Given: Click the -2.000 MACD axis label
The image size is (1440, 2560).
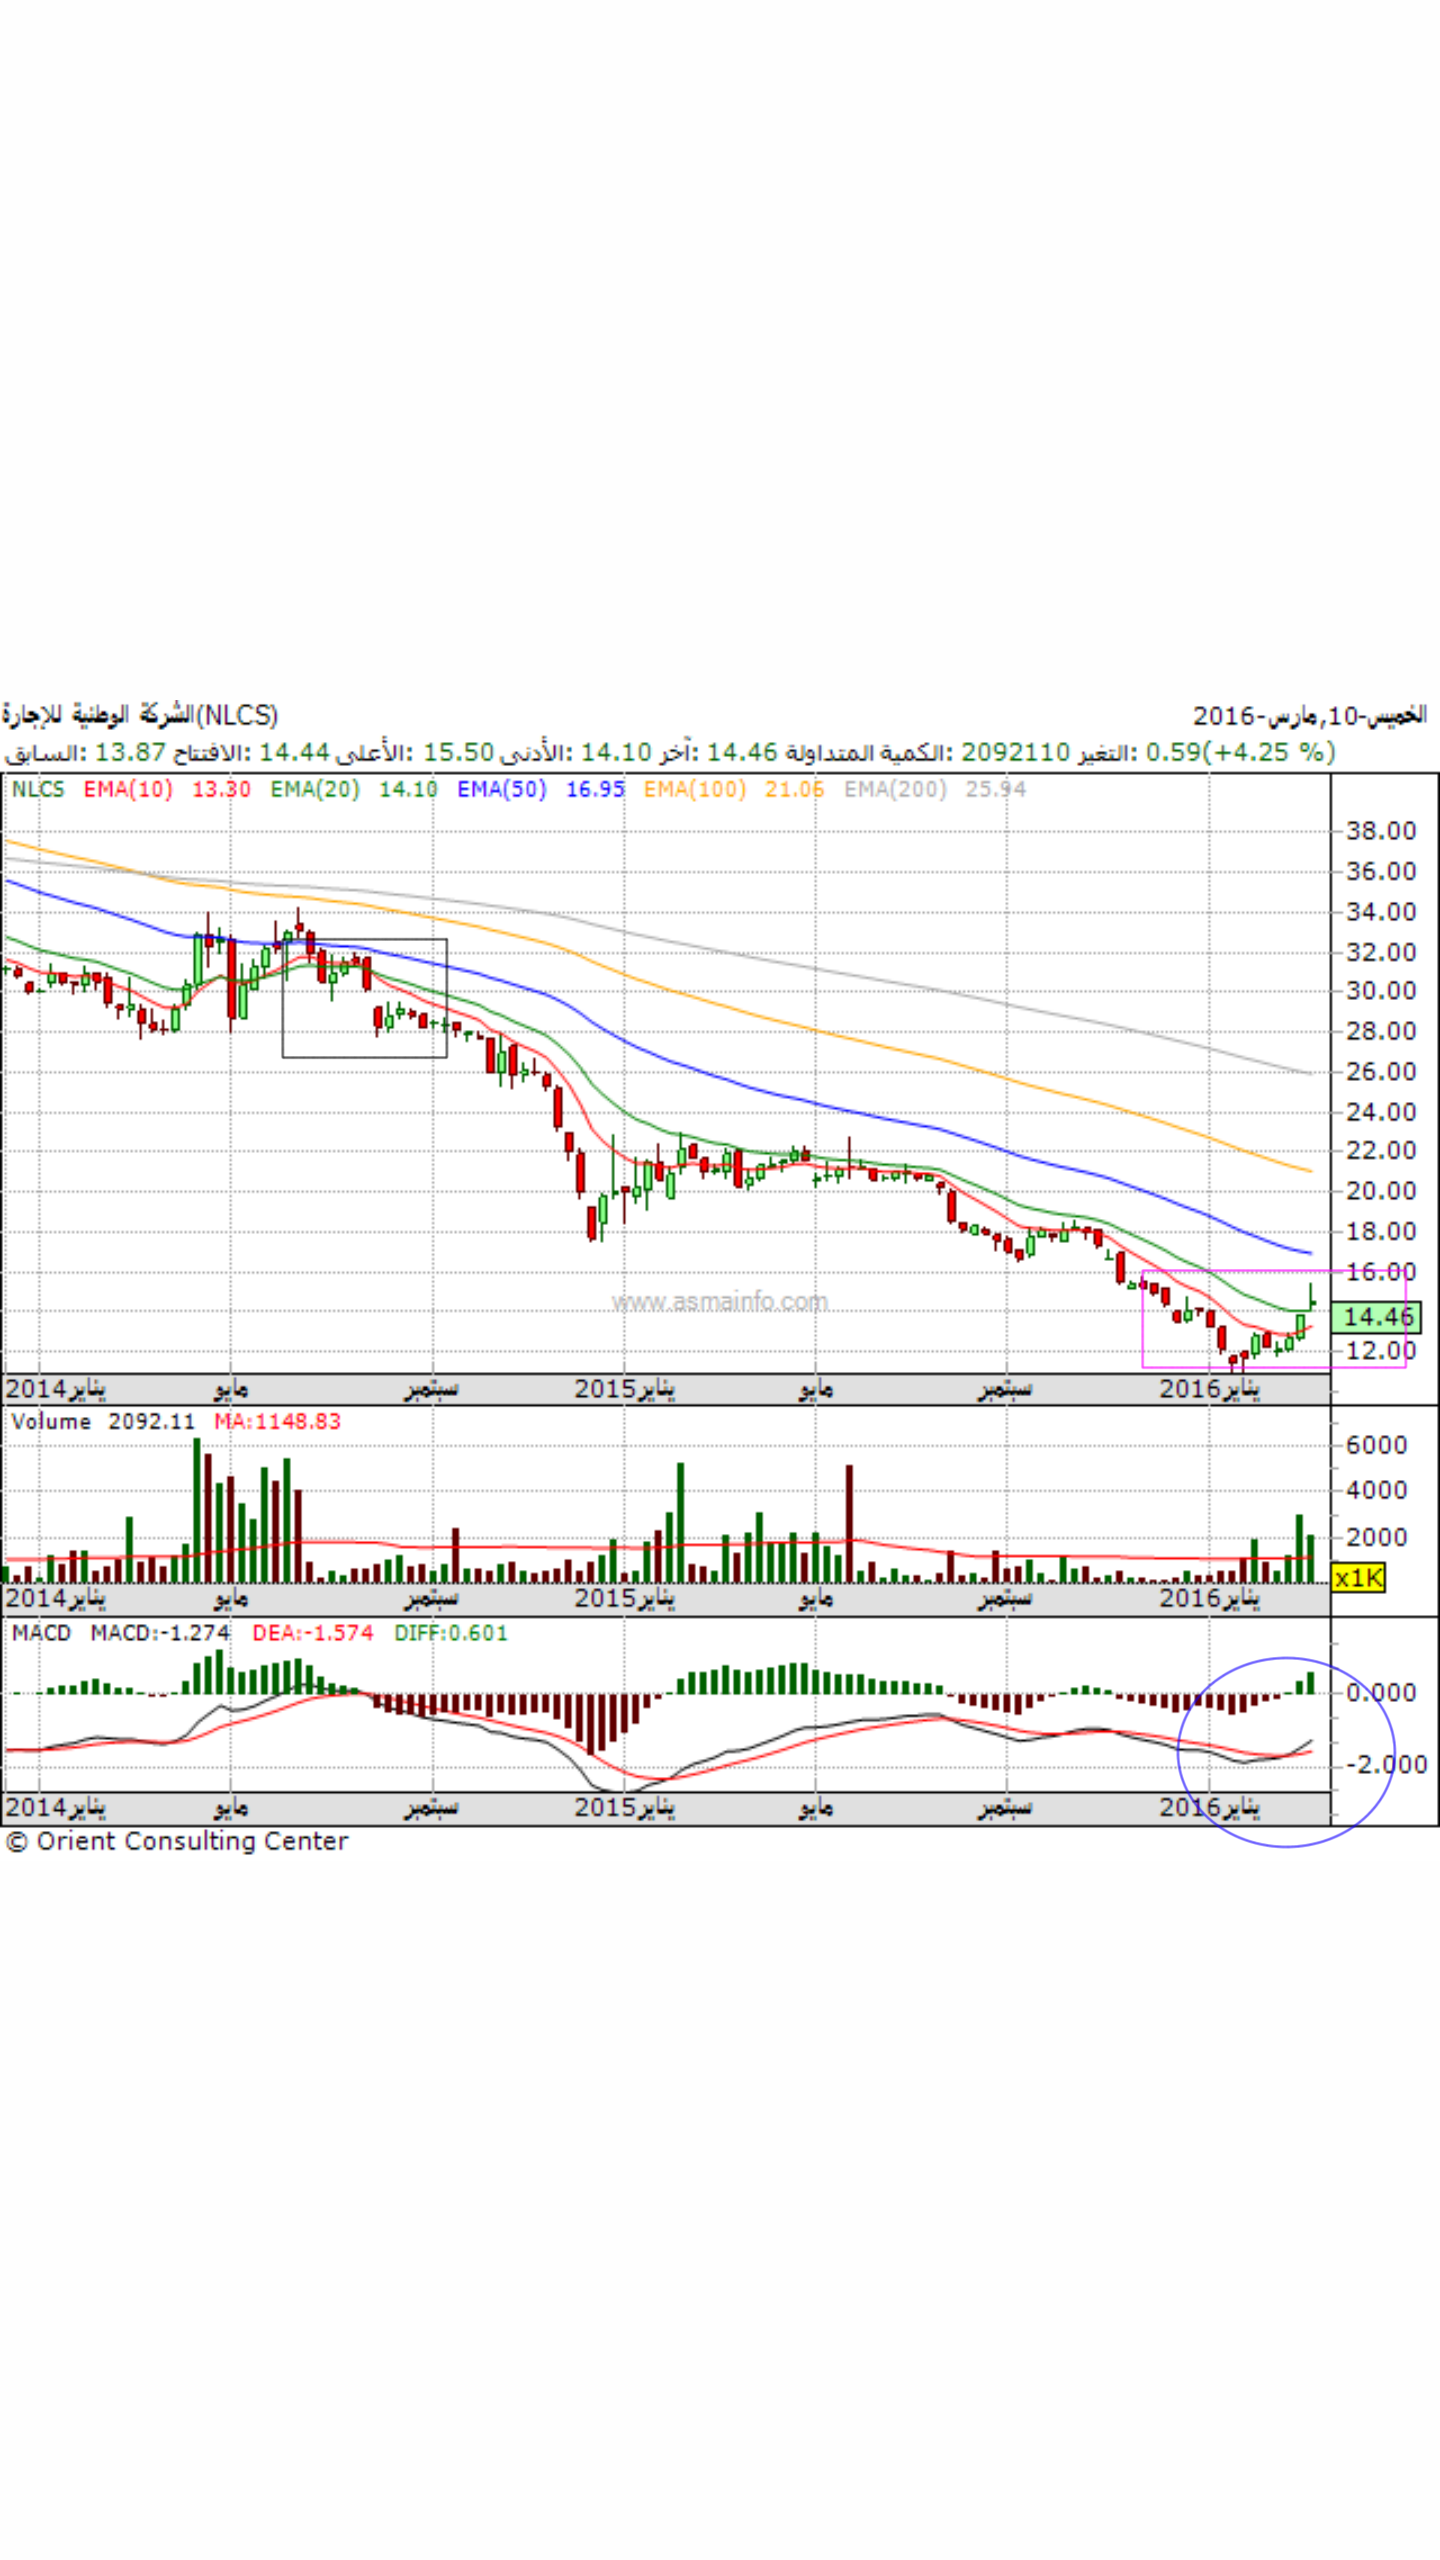Looking at the screenshot, I should coord(1386,1764).
